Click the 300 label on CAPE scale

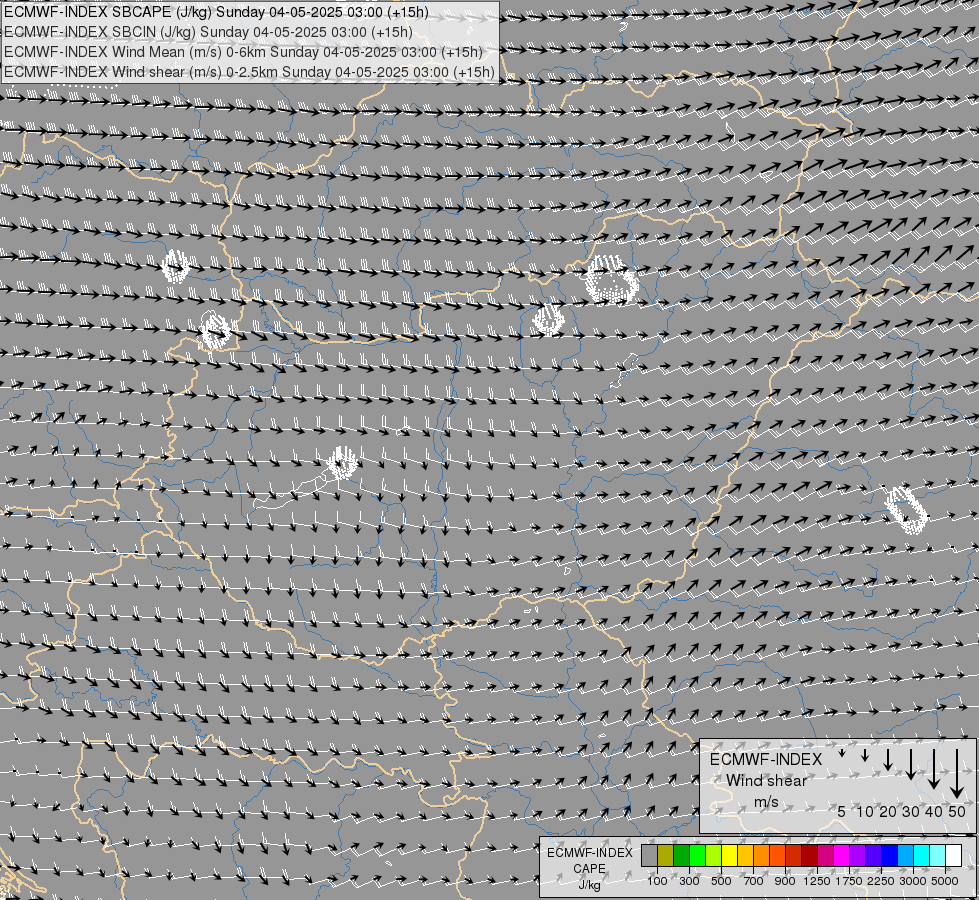[689, 881]
